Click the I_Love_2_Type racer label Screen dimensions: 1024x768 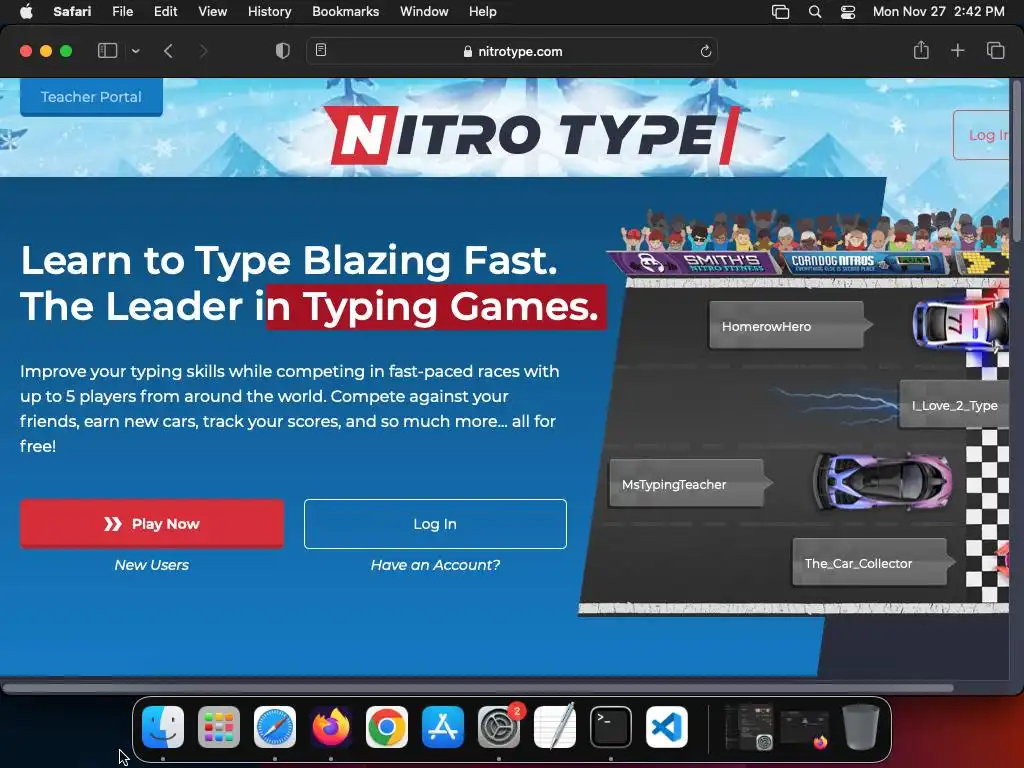pyautogui.click(x=954, y=405)
